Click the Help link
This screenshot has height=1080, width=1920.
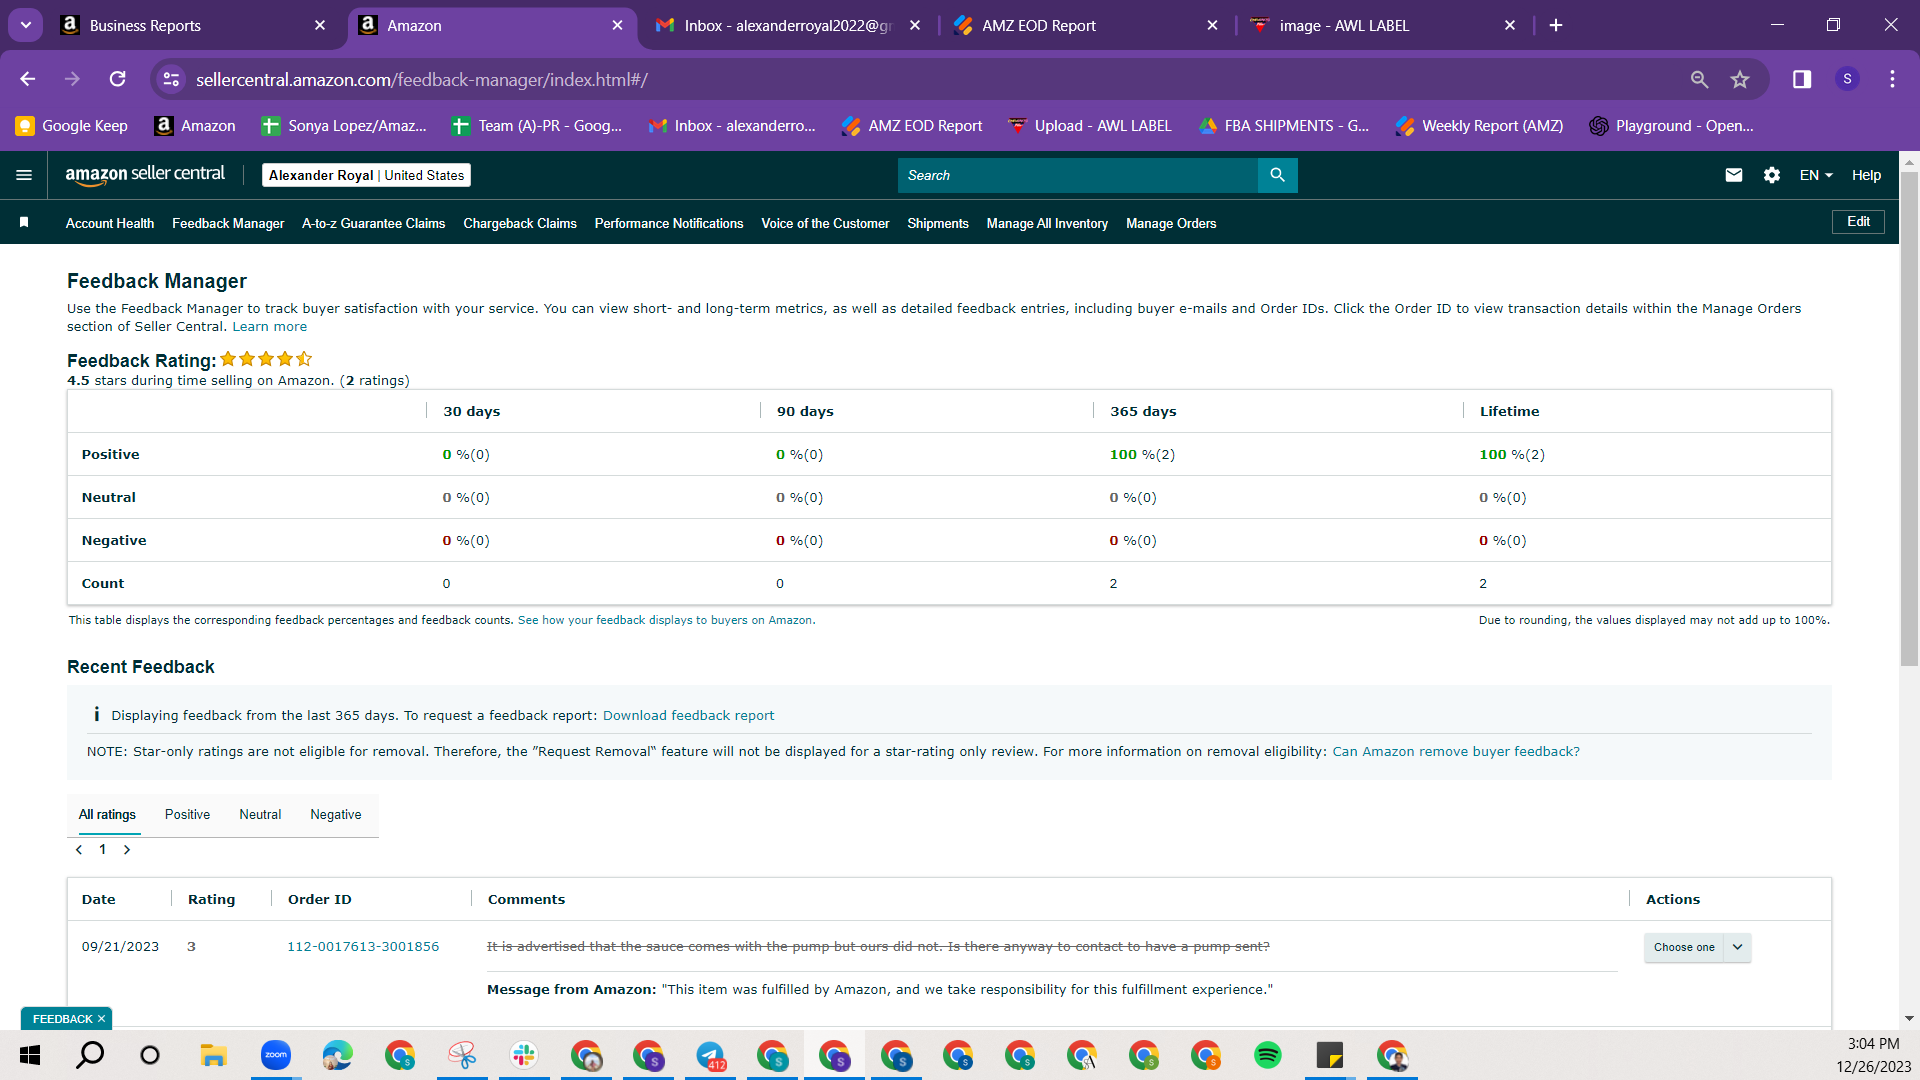click(x=1866, y=175)
